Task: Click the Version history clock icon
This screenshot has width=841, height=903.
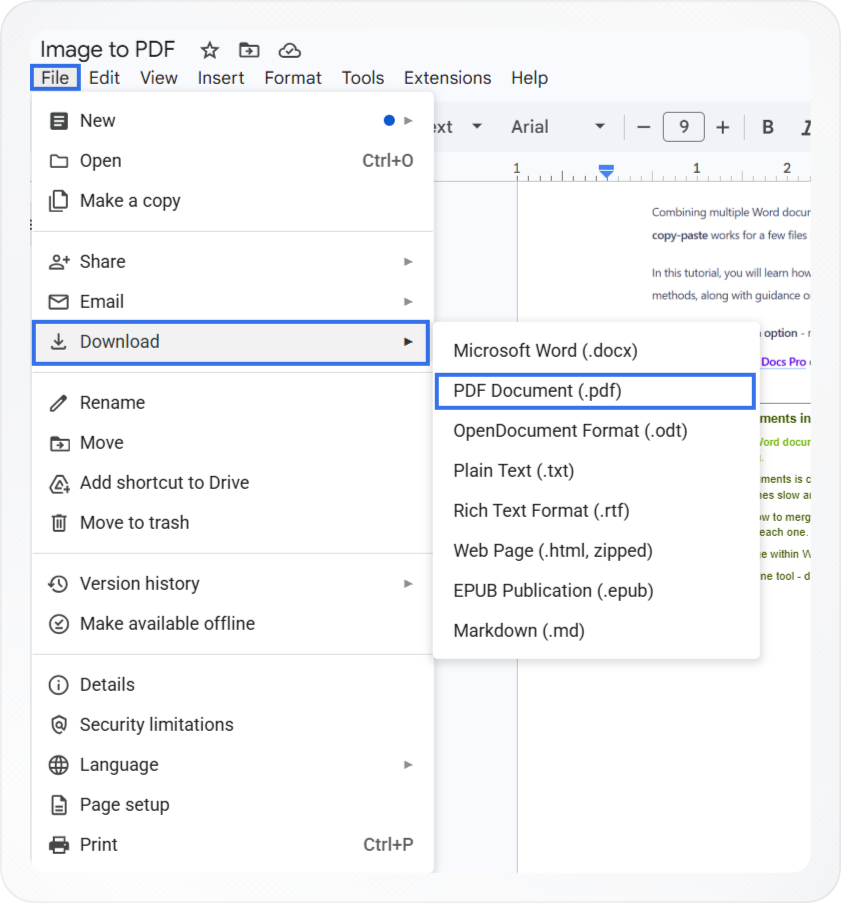Action: point(60,584)
